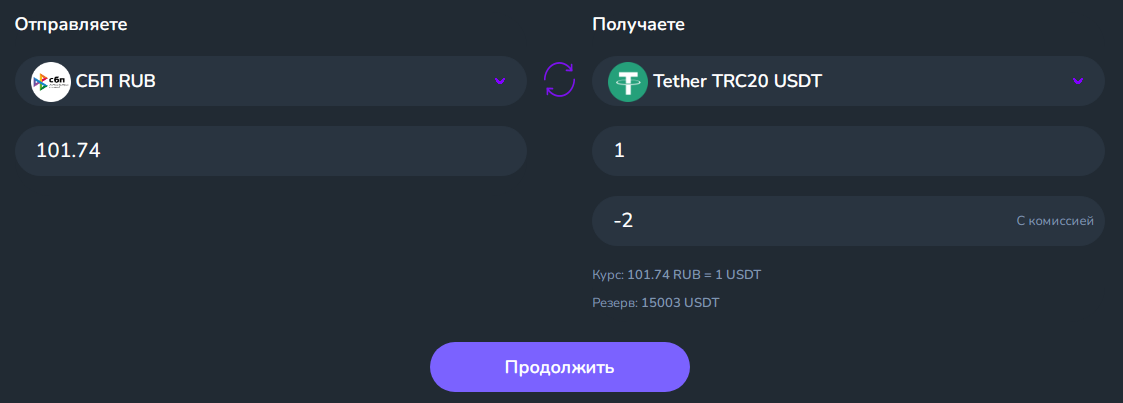The height and width of the screenshot is (403, 1123).
Task: Select the СБП RUB text label
Action: pos(115,82)
